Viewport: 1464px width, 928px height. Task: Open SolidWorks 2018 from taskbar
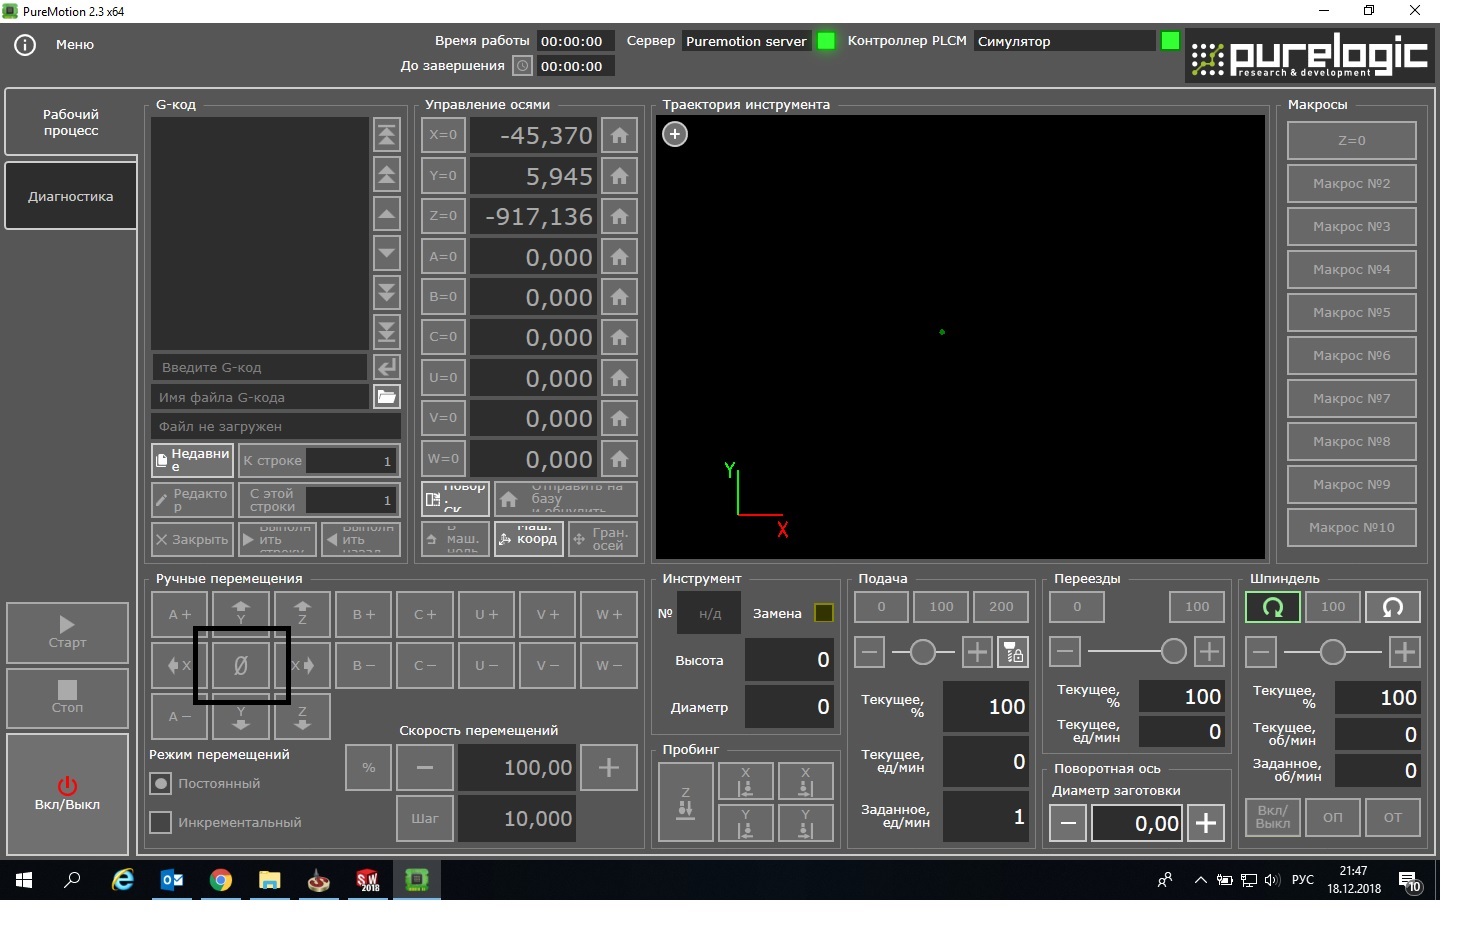coord(368,880)
